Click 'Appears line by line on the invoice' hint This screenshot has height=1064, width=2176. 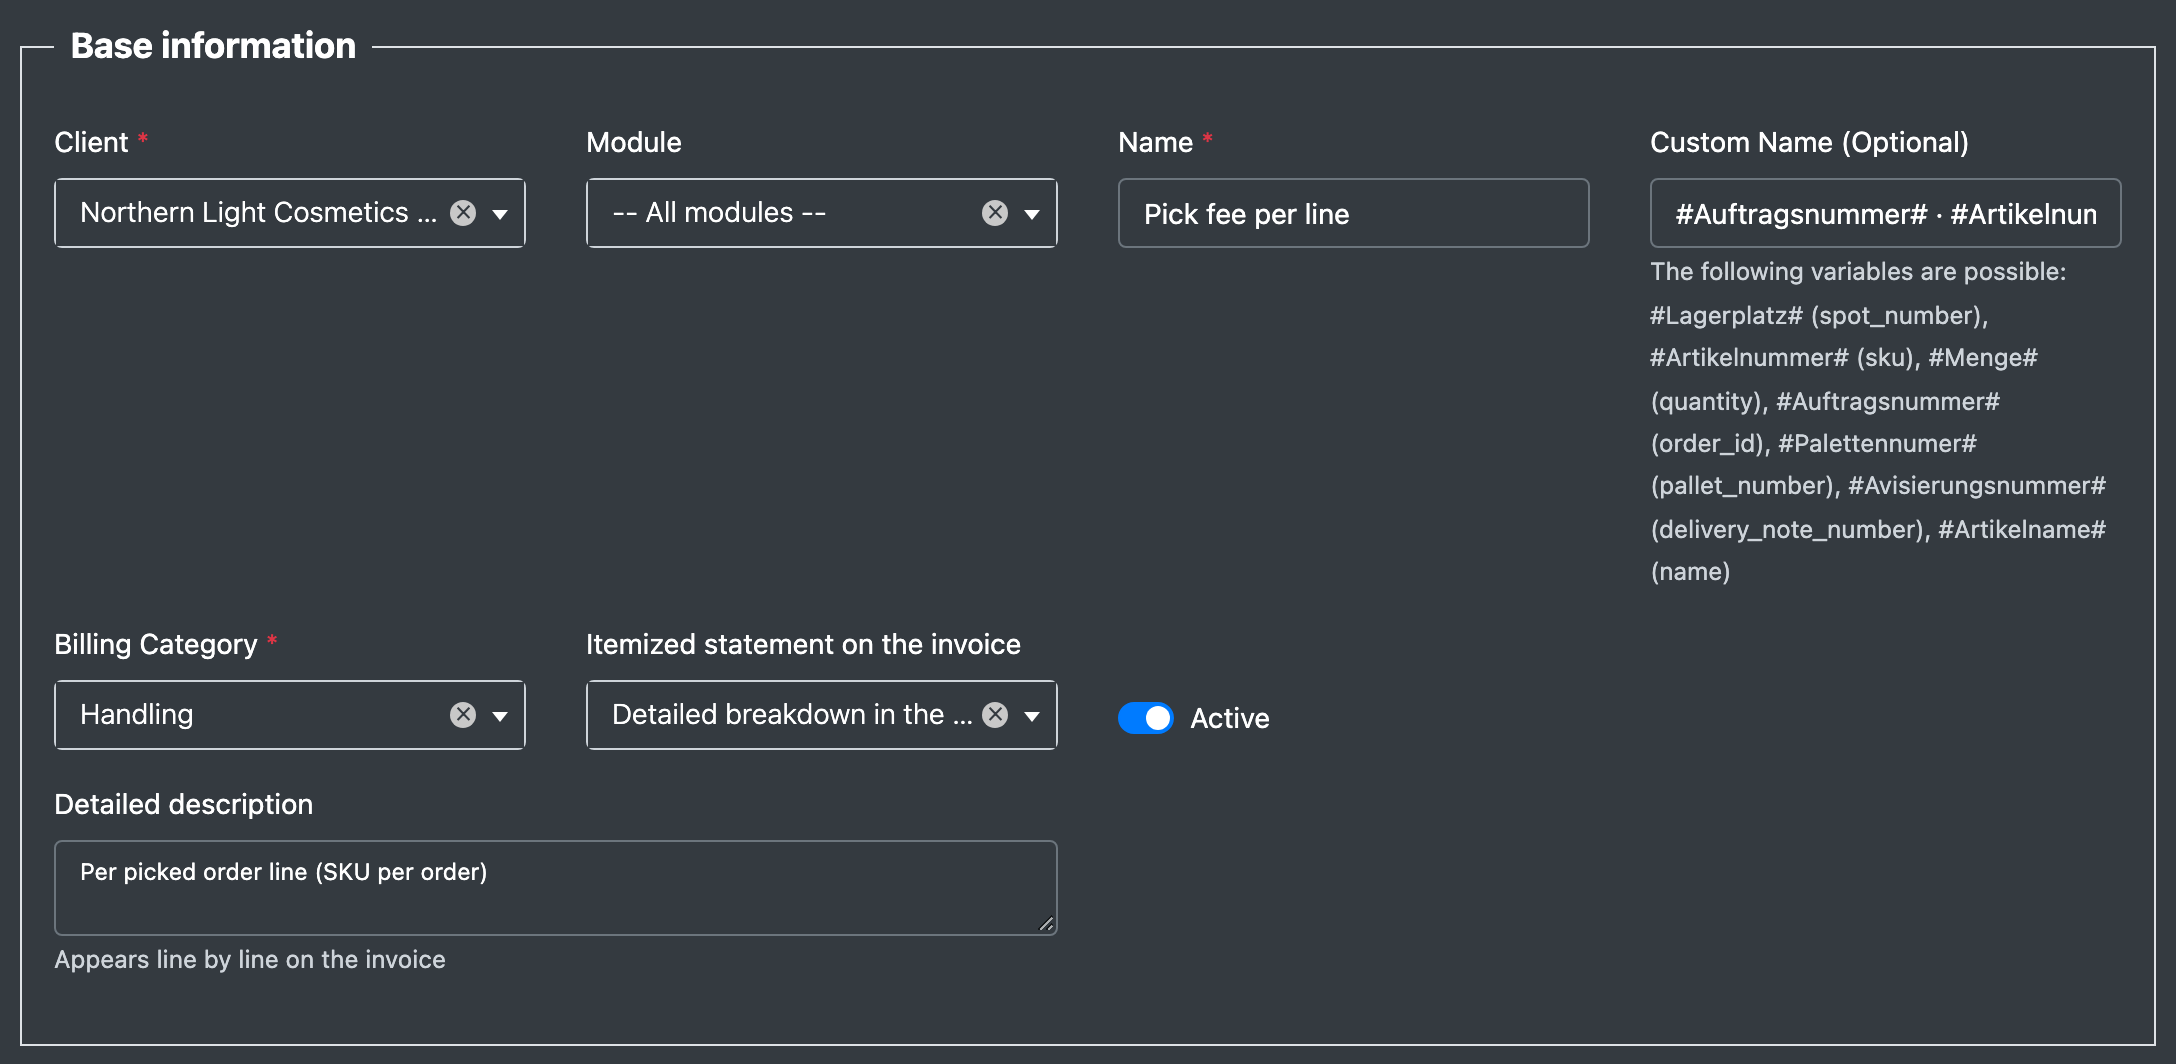coord(250,959)
